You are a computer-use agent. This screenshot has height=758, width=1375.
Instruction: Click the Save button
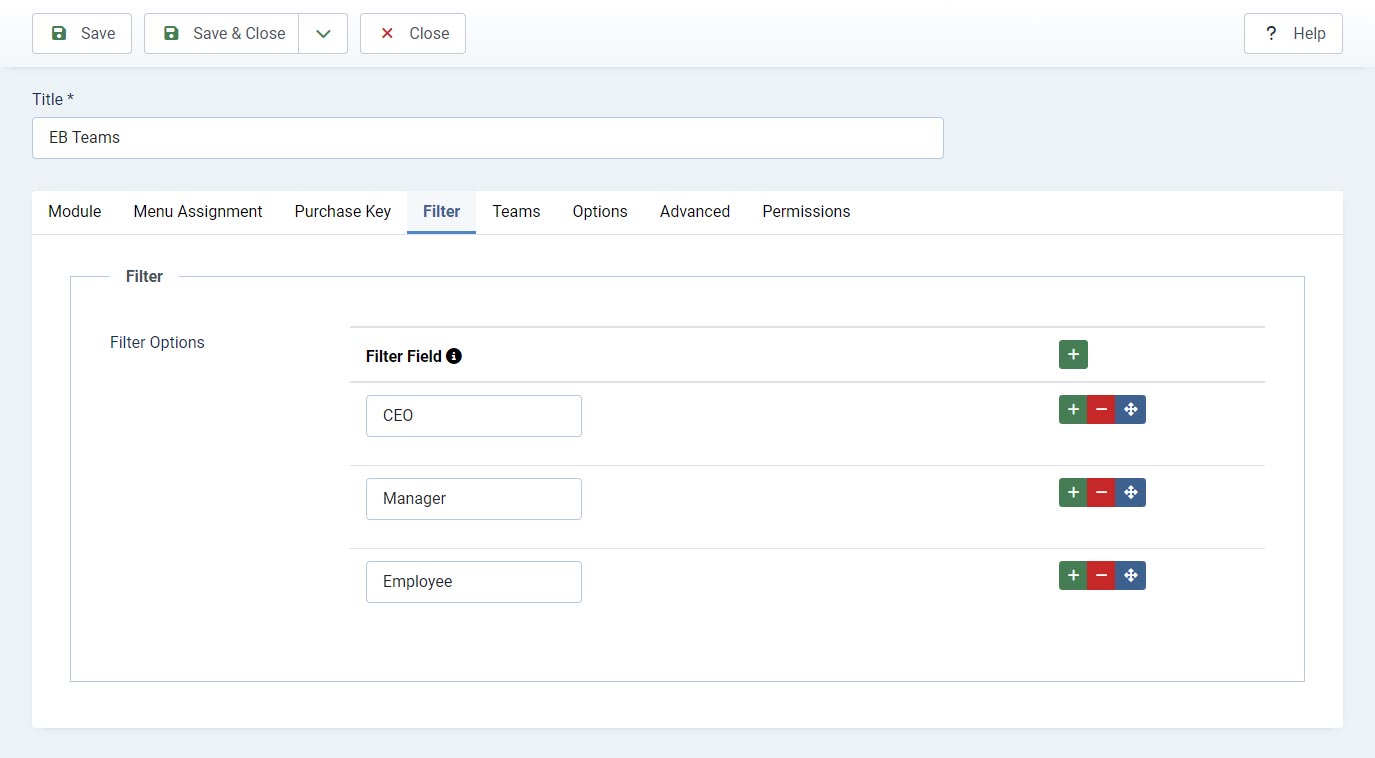82,33
